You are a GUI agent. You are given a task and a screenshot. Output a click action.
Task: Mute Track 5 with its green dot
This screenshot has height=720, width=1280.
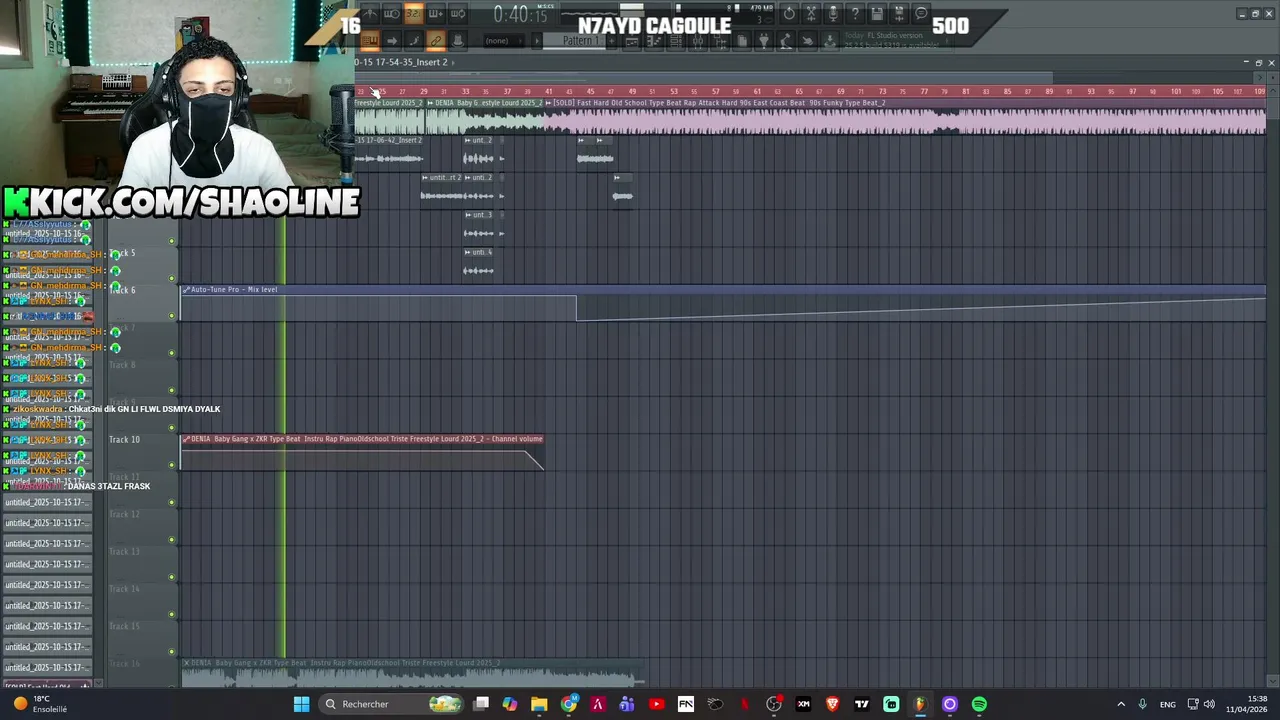click(x=172, y=278)
